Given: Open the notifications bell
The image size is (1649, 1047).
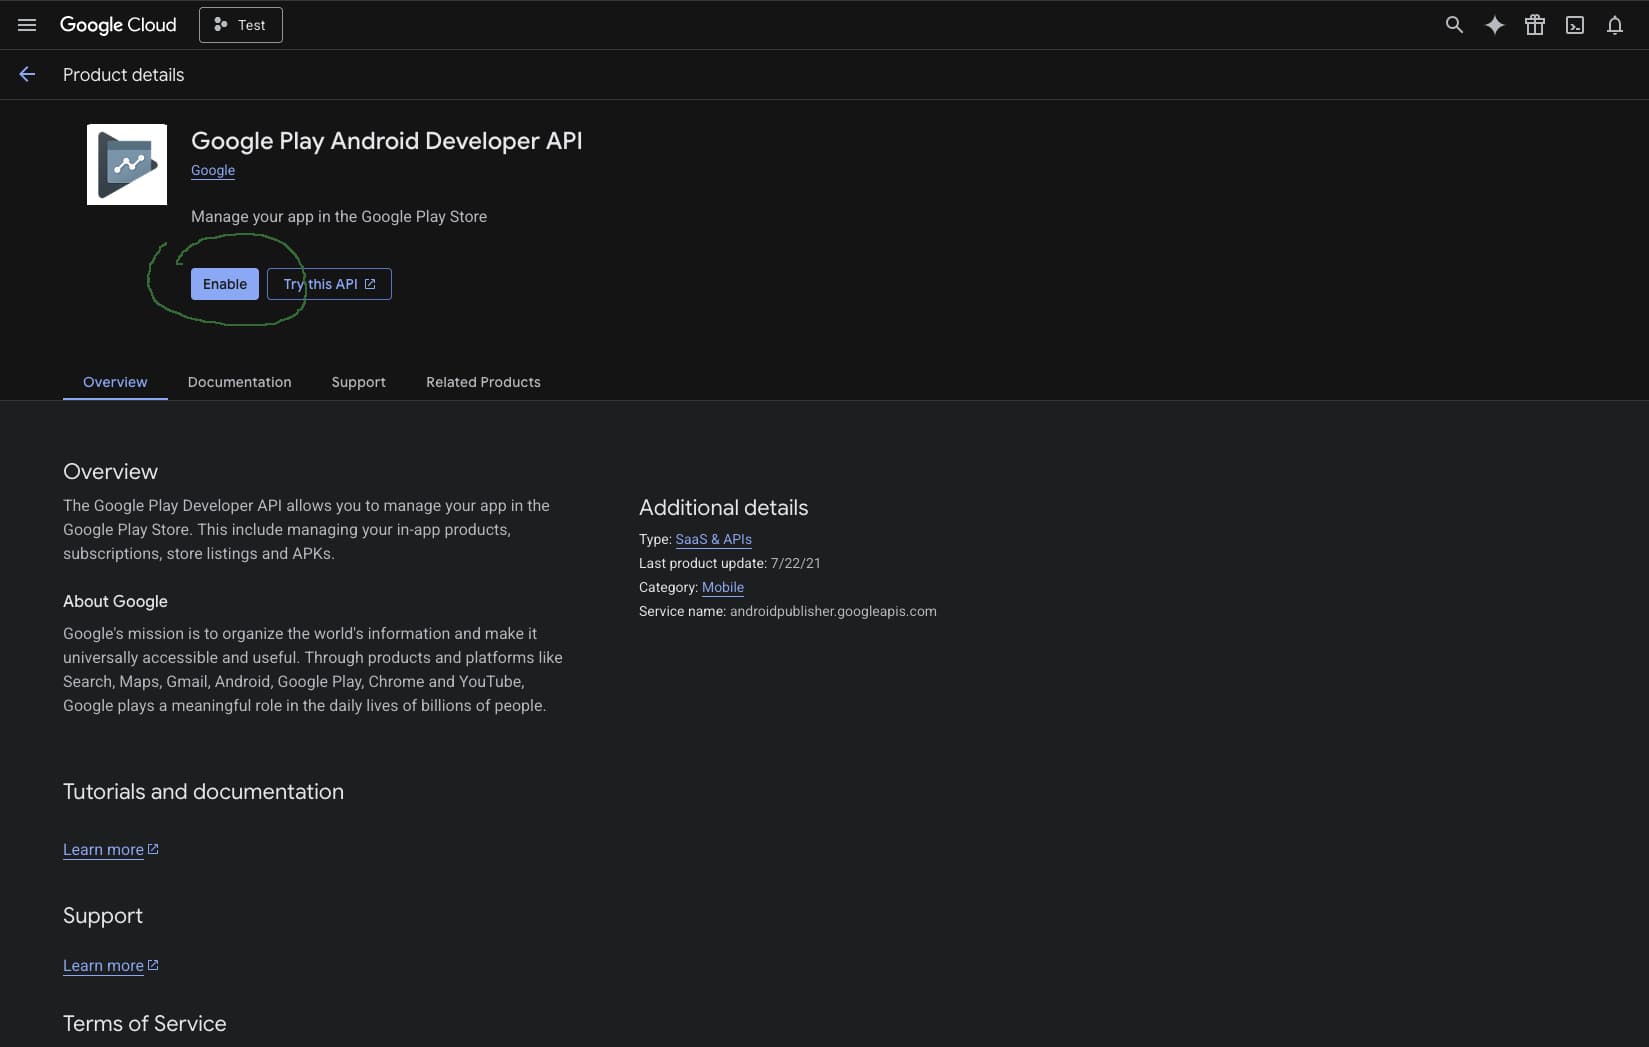Looking at the screenshot, I should coord(1614,25).
